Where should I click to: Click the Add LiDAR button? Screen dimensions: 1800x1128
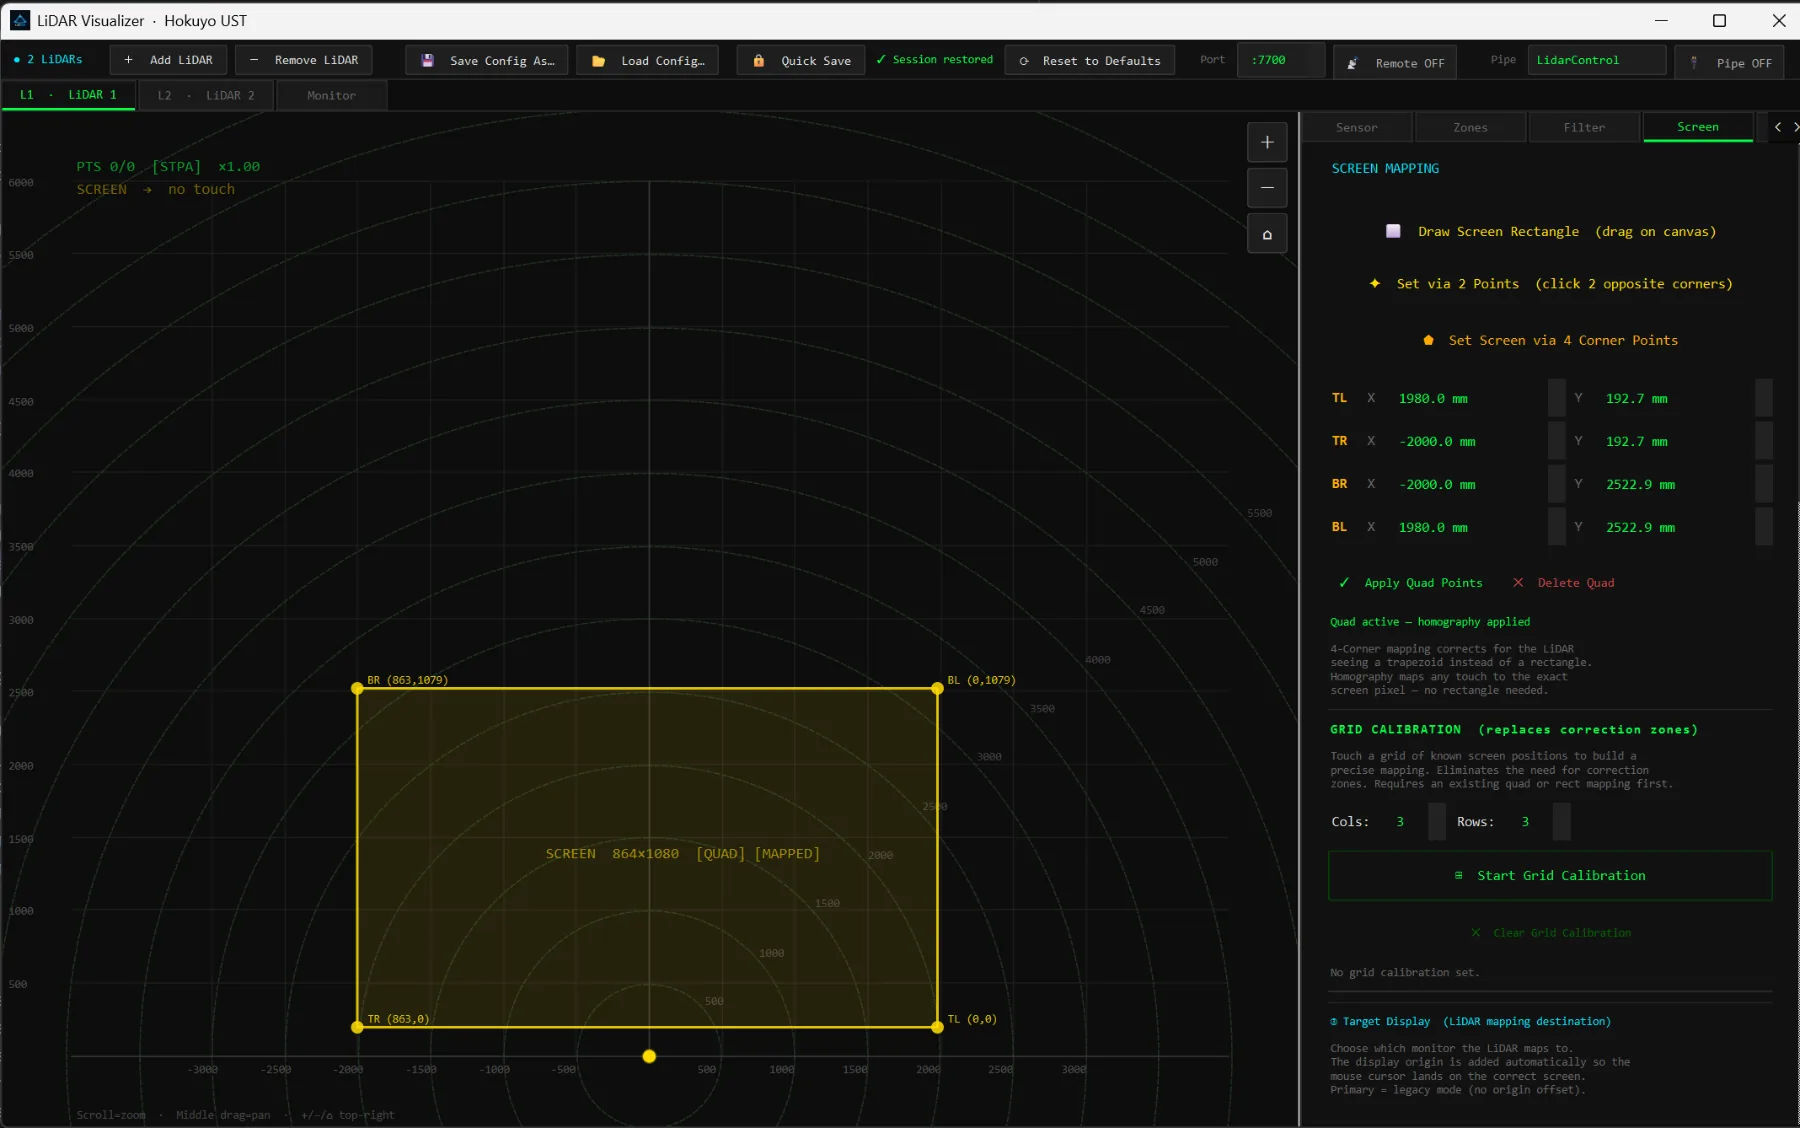[x=168, y=60]
